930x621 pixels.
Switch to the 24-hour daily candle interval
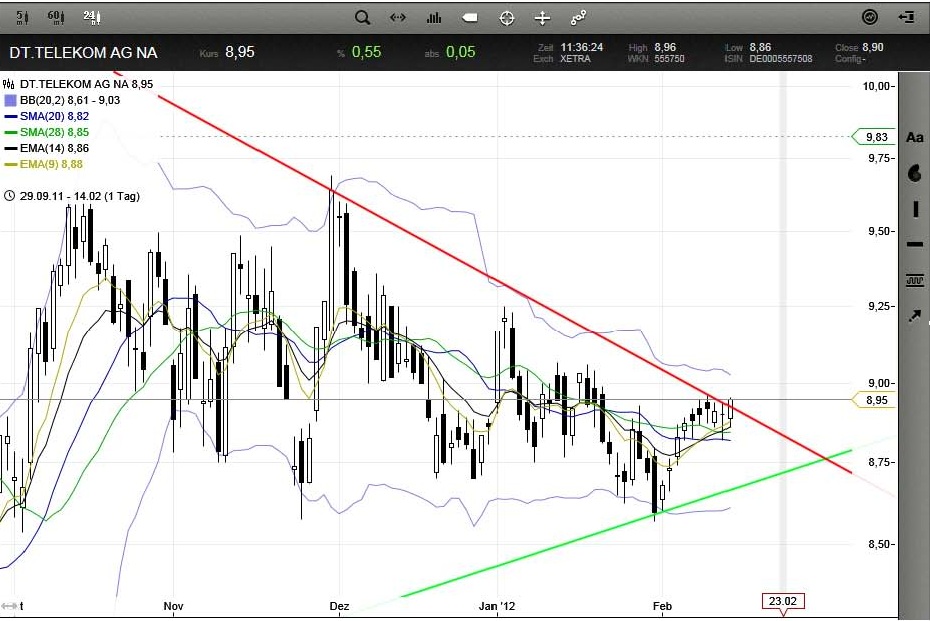[x=92, y=17]
